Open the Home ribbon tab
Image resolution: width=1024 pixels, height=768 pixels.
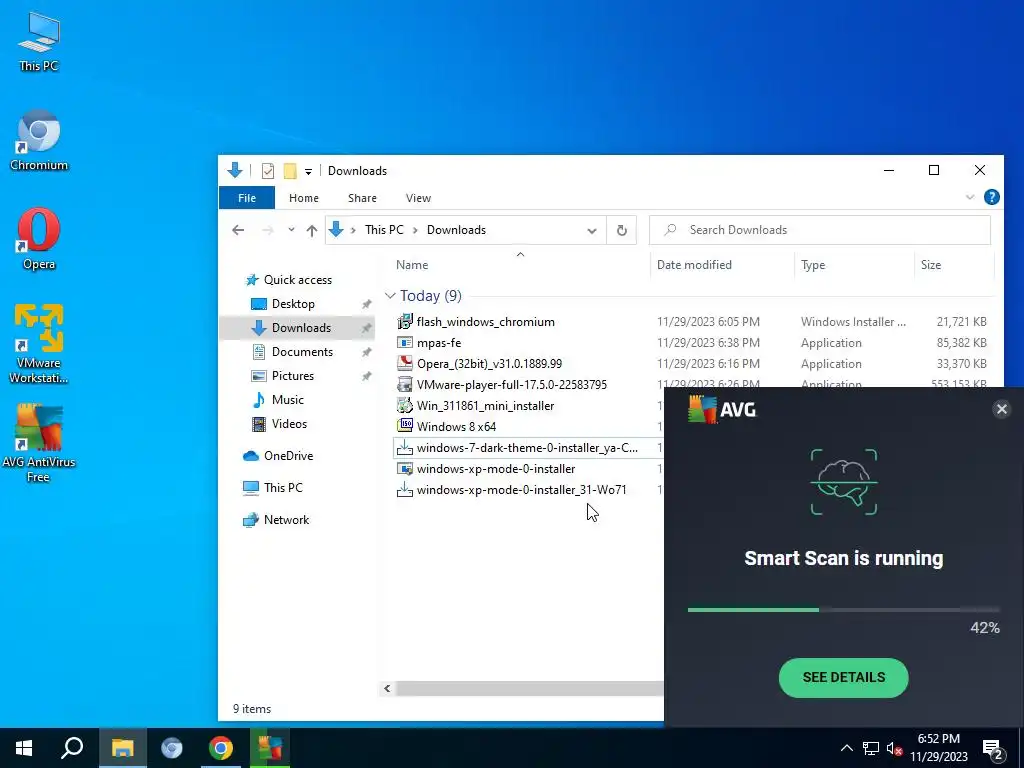click(x=304, y=198)
